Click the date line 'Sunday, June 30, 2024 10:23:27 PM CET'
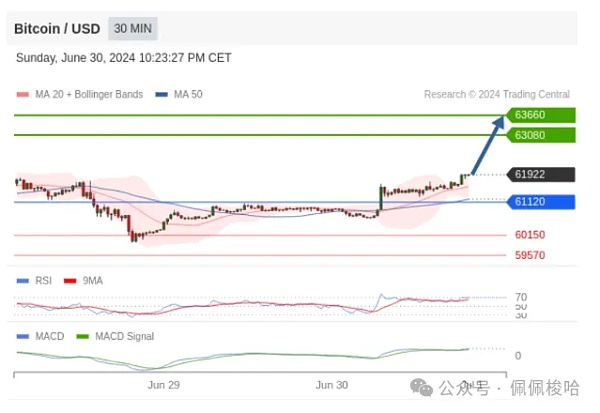The image size is (600, 413). pos(124,58)
